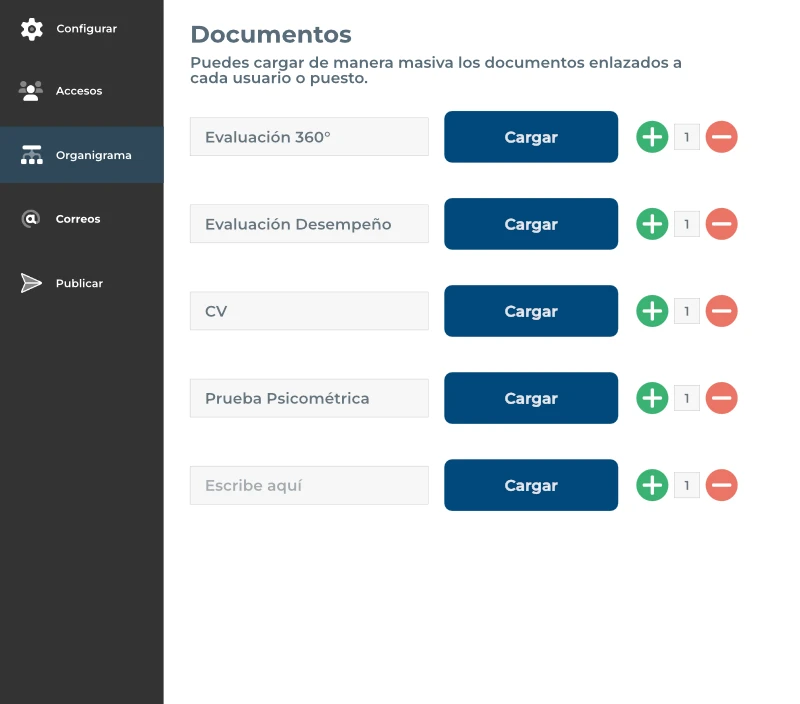Select the Organigrama chart icon
This screenshot has height=704, width=800.
[x=31, y=155]
